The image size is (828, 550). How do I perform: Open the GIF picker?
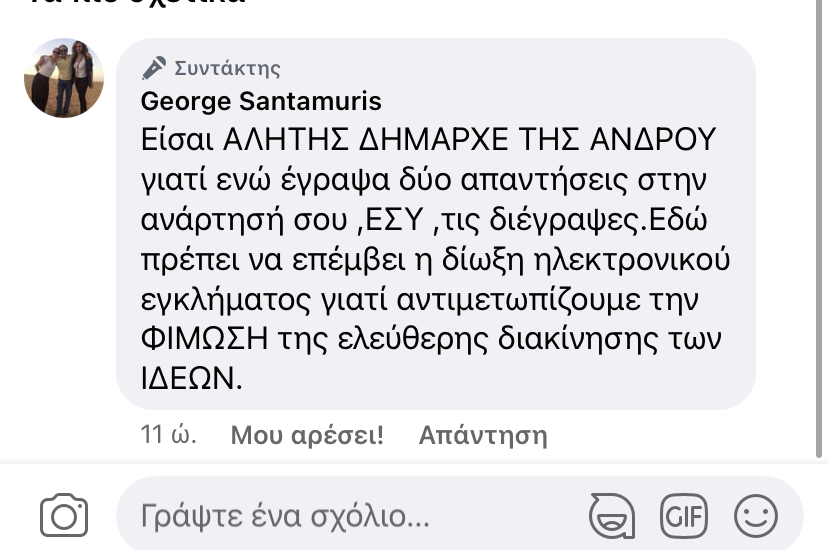point(683,516)
